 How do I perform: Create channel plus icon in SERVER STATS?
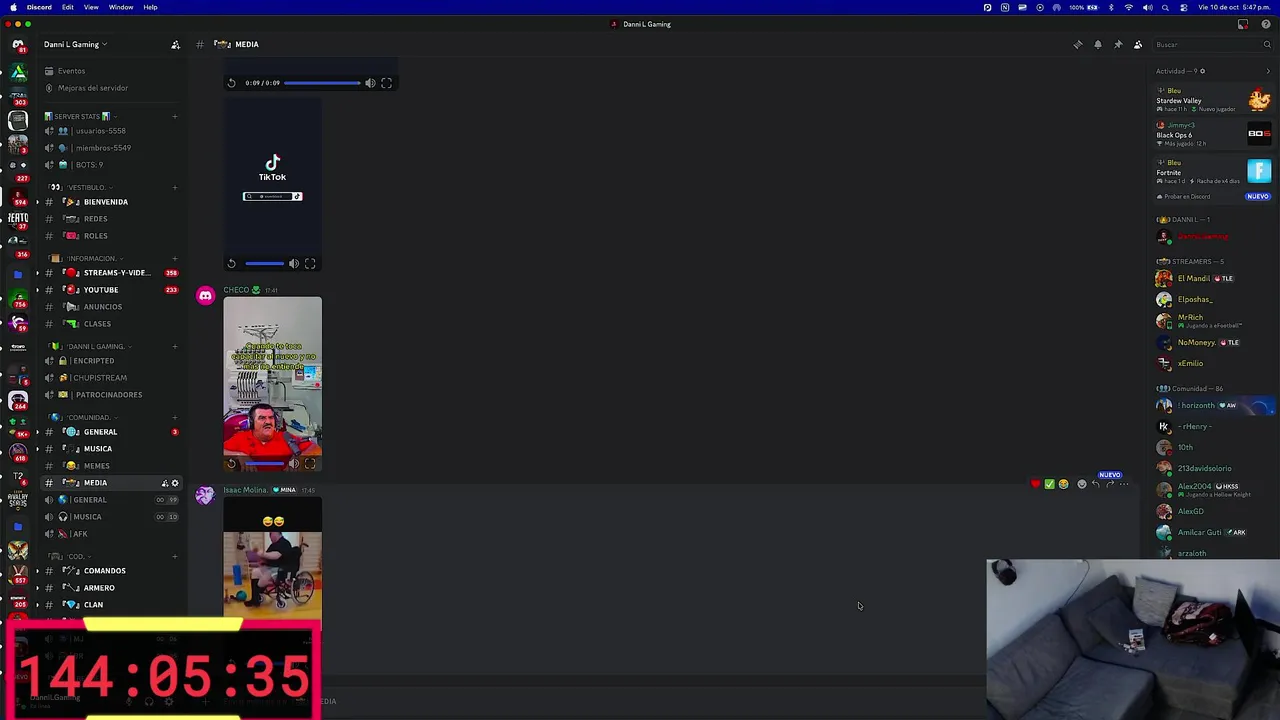pos(175,116)
